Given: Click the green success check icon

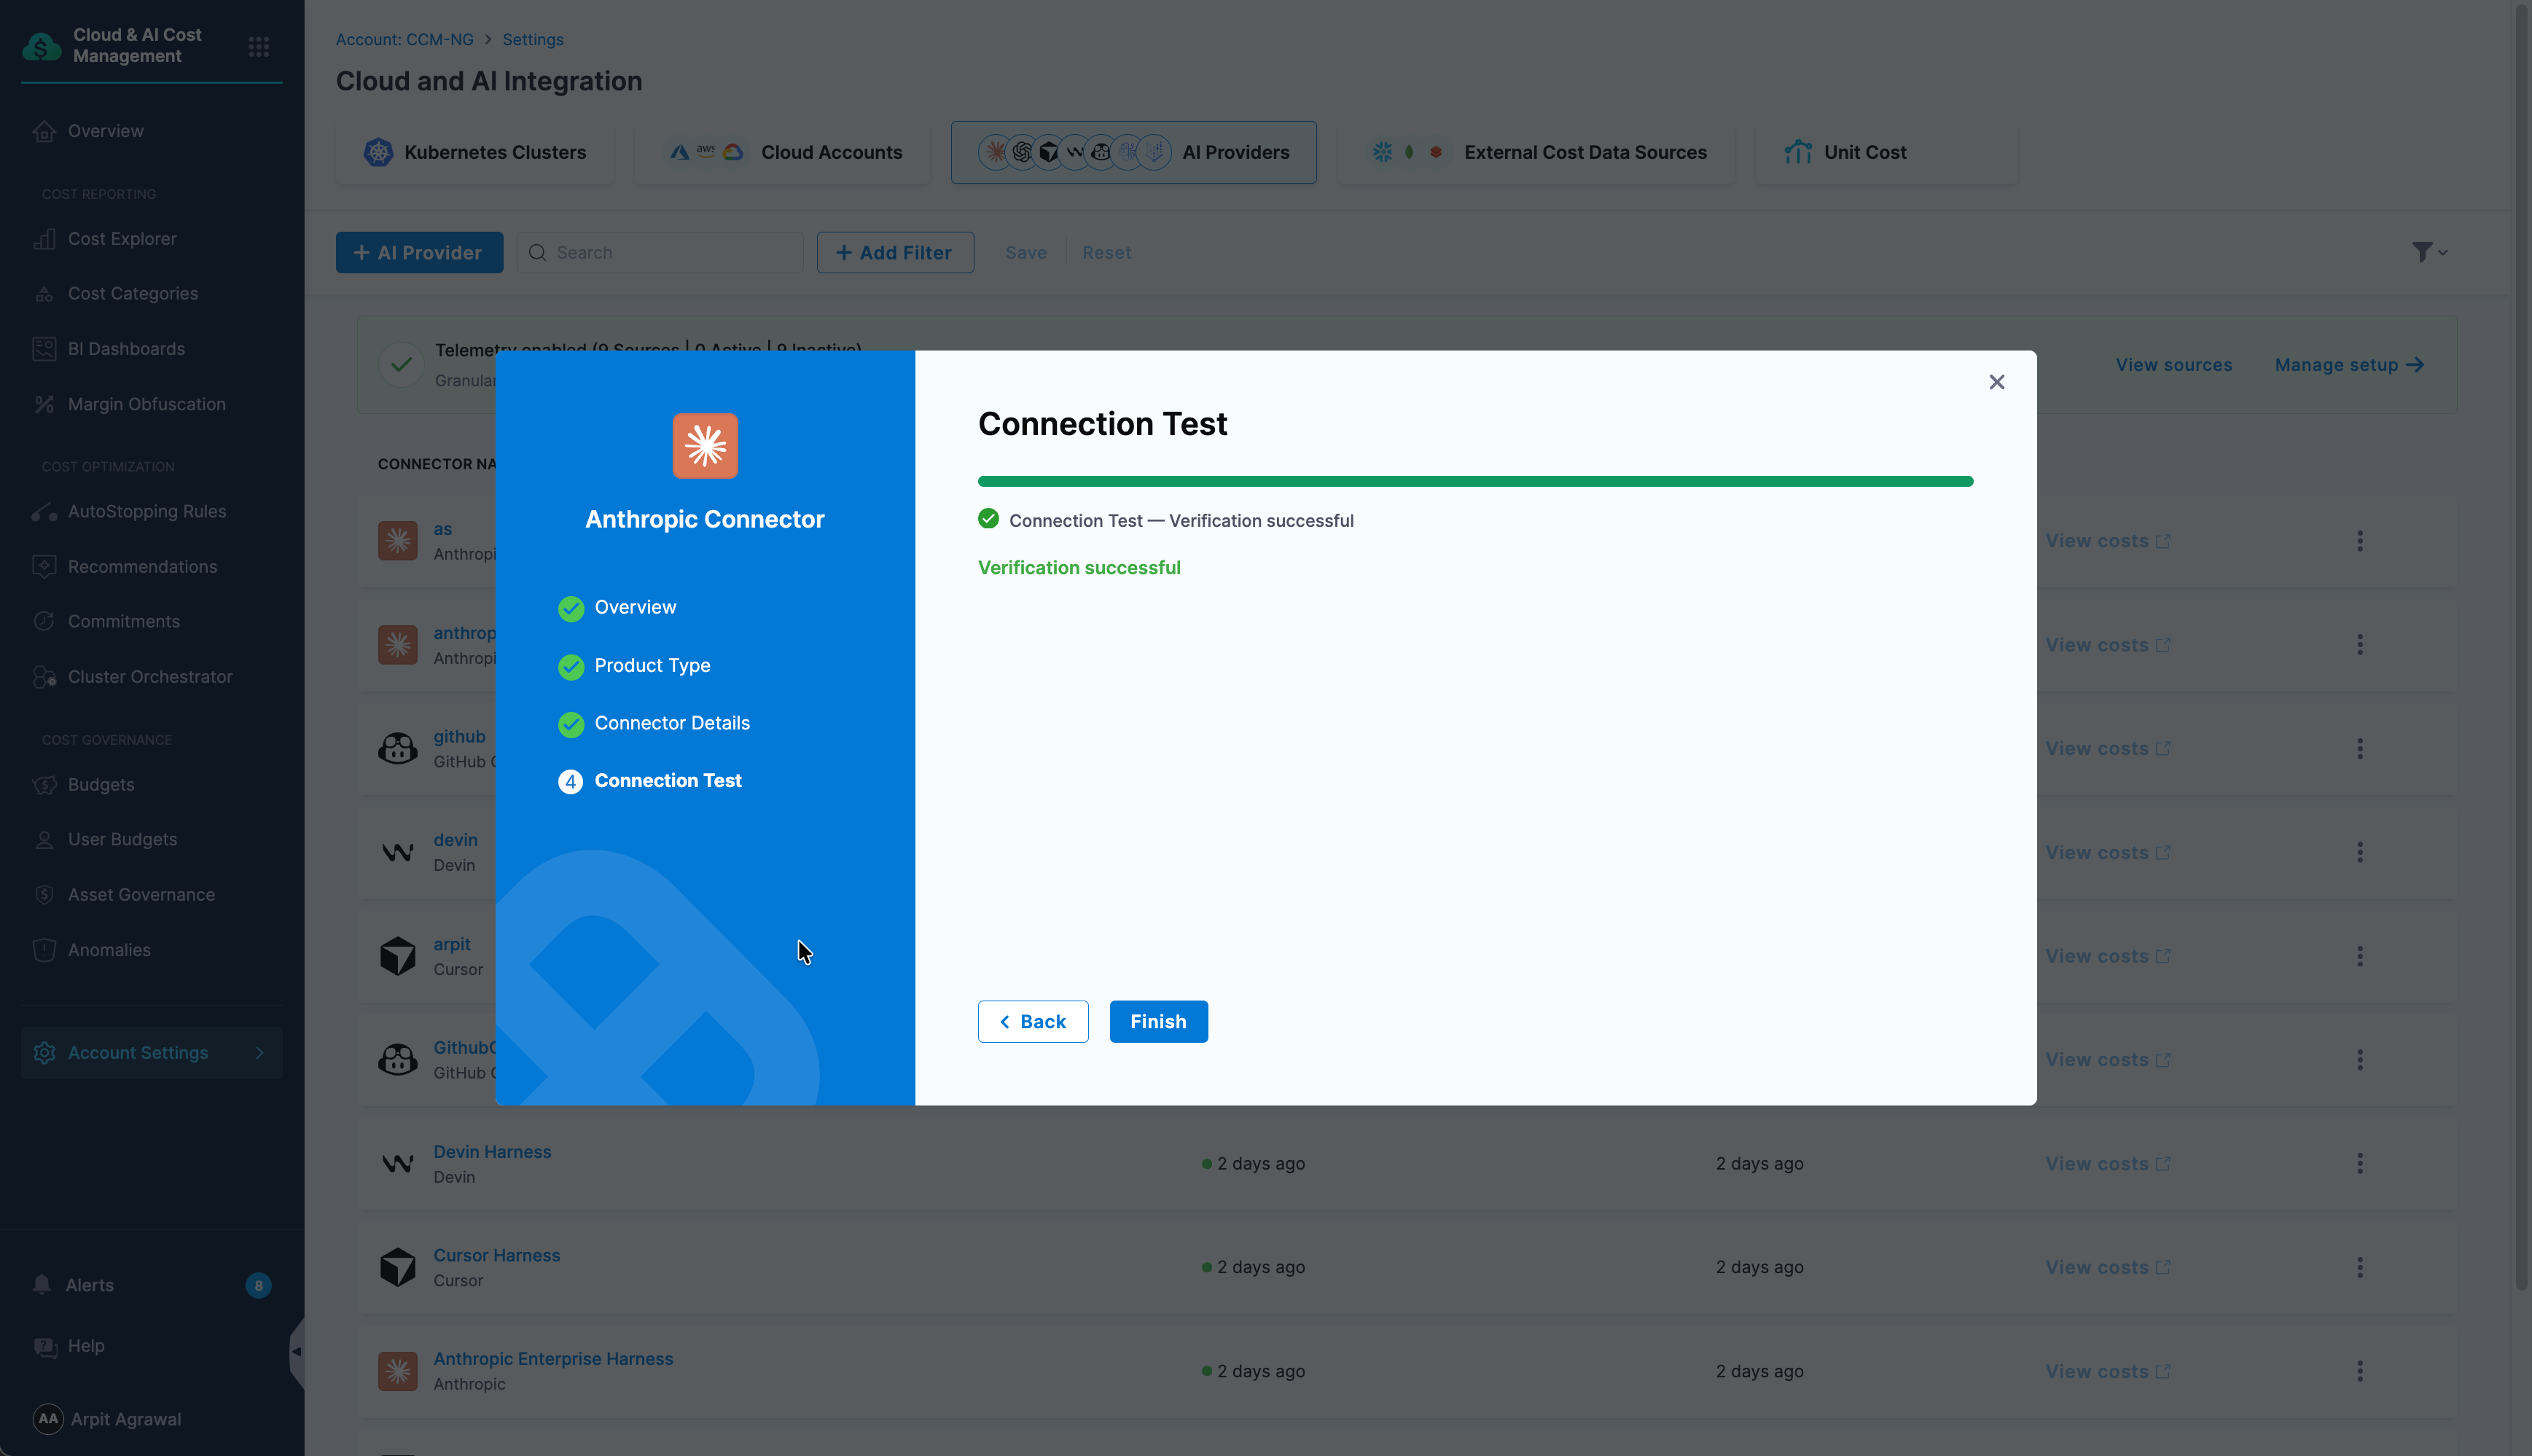Looking at the screenshot, I should pyautogui.click(x=988, y=518).
